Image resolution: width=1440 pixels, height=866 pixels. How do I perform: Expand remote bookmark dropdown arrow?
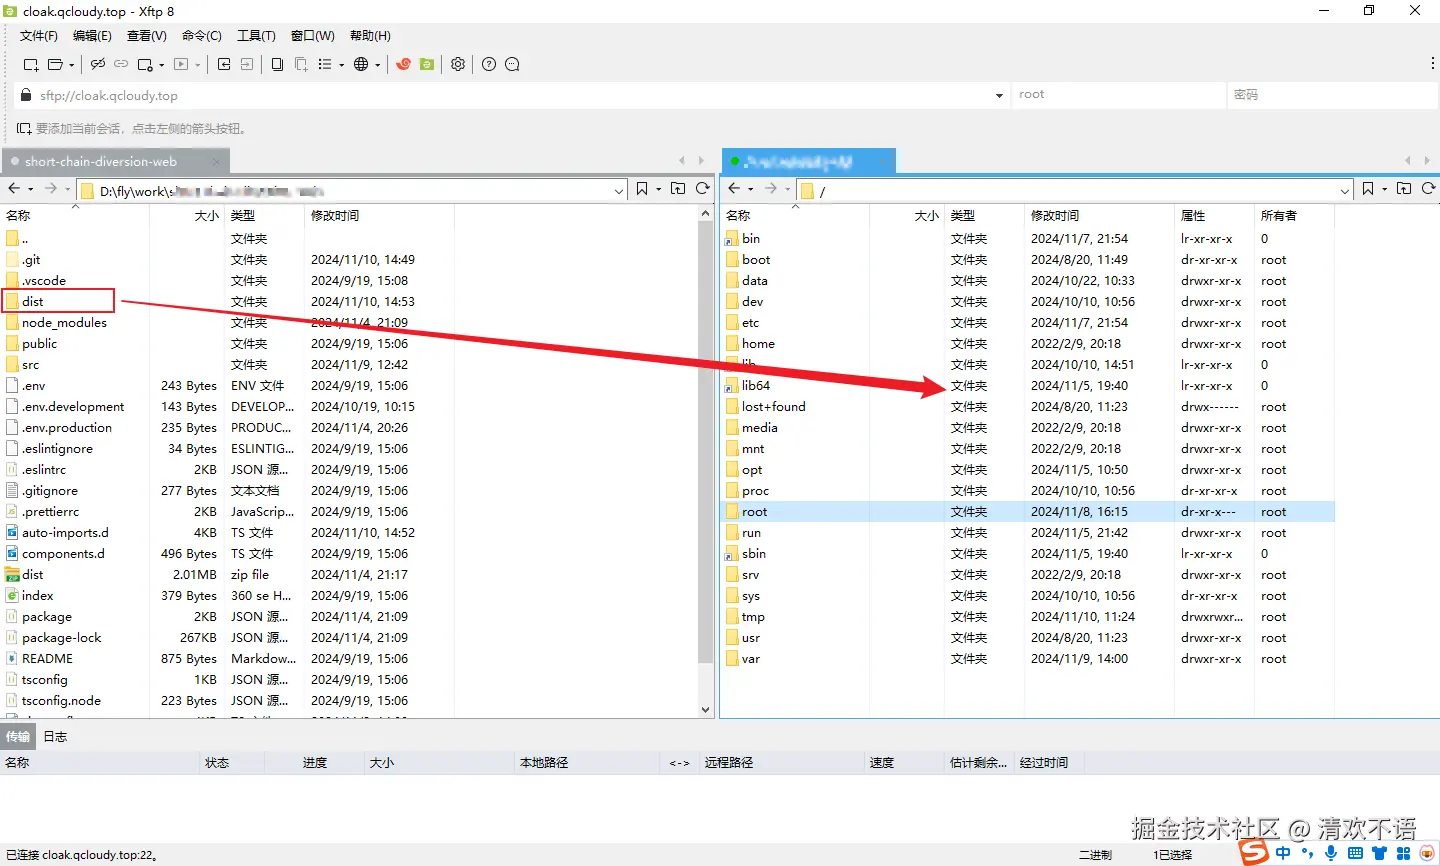[x=1385, y=189]
